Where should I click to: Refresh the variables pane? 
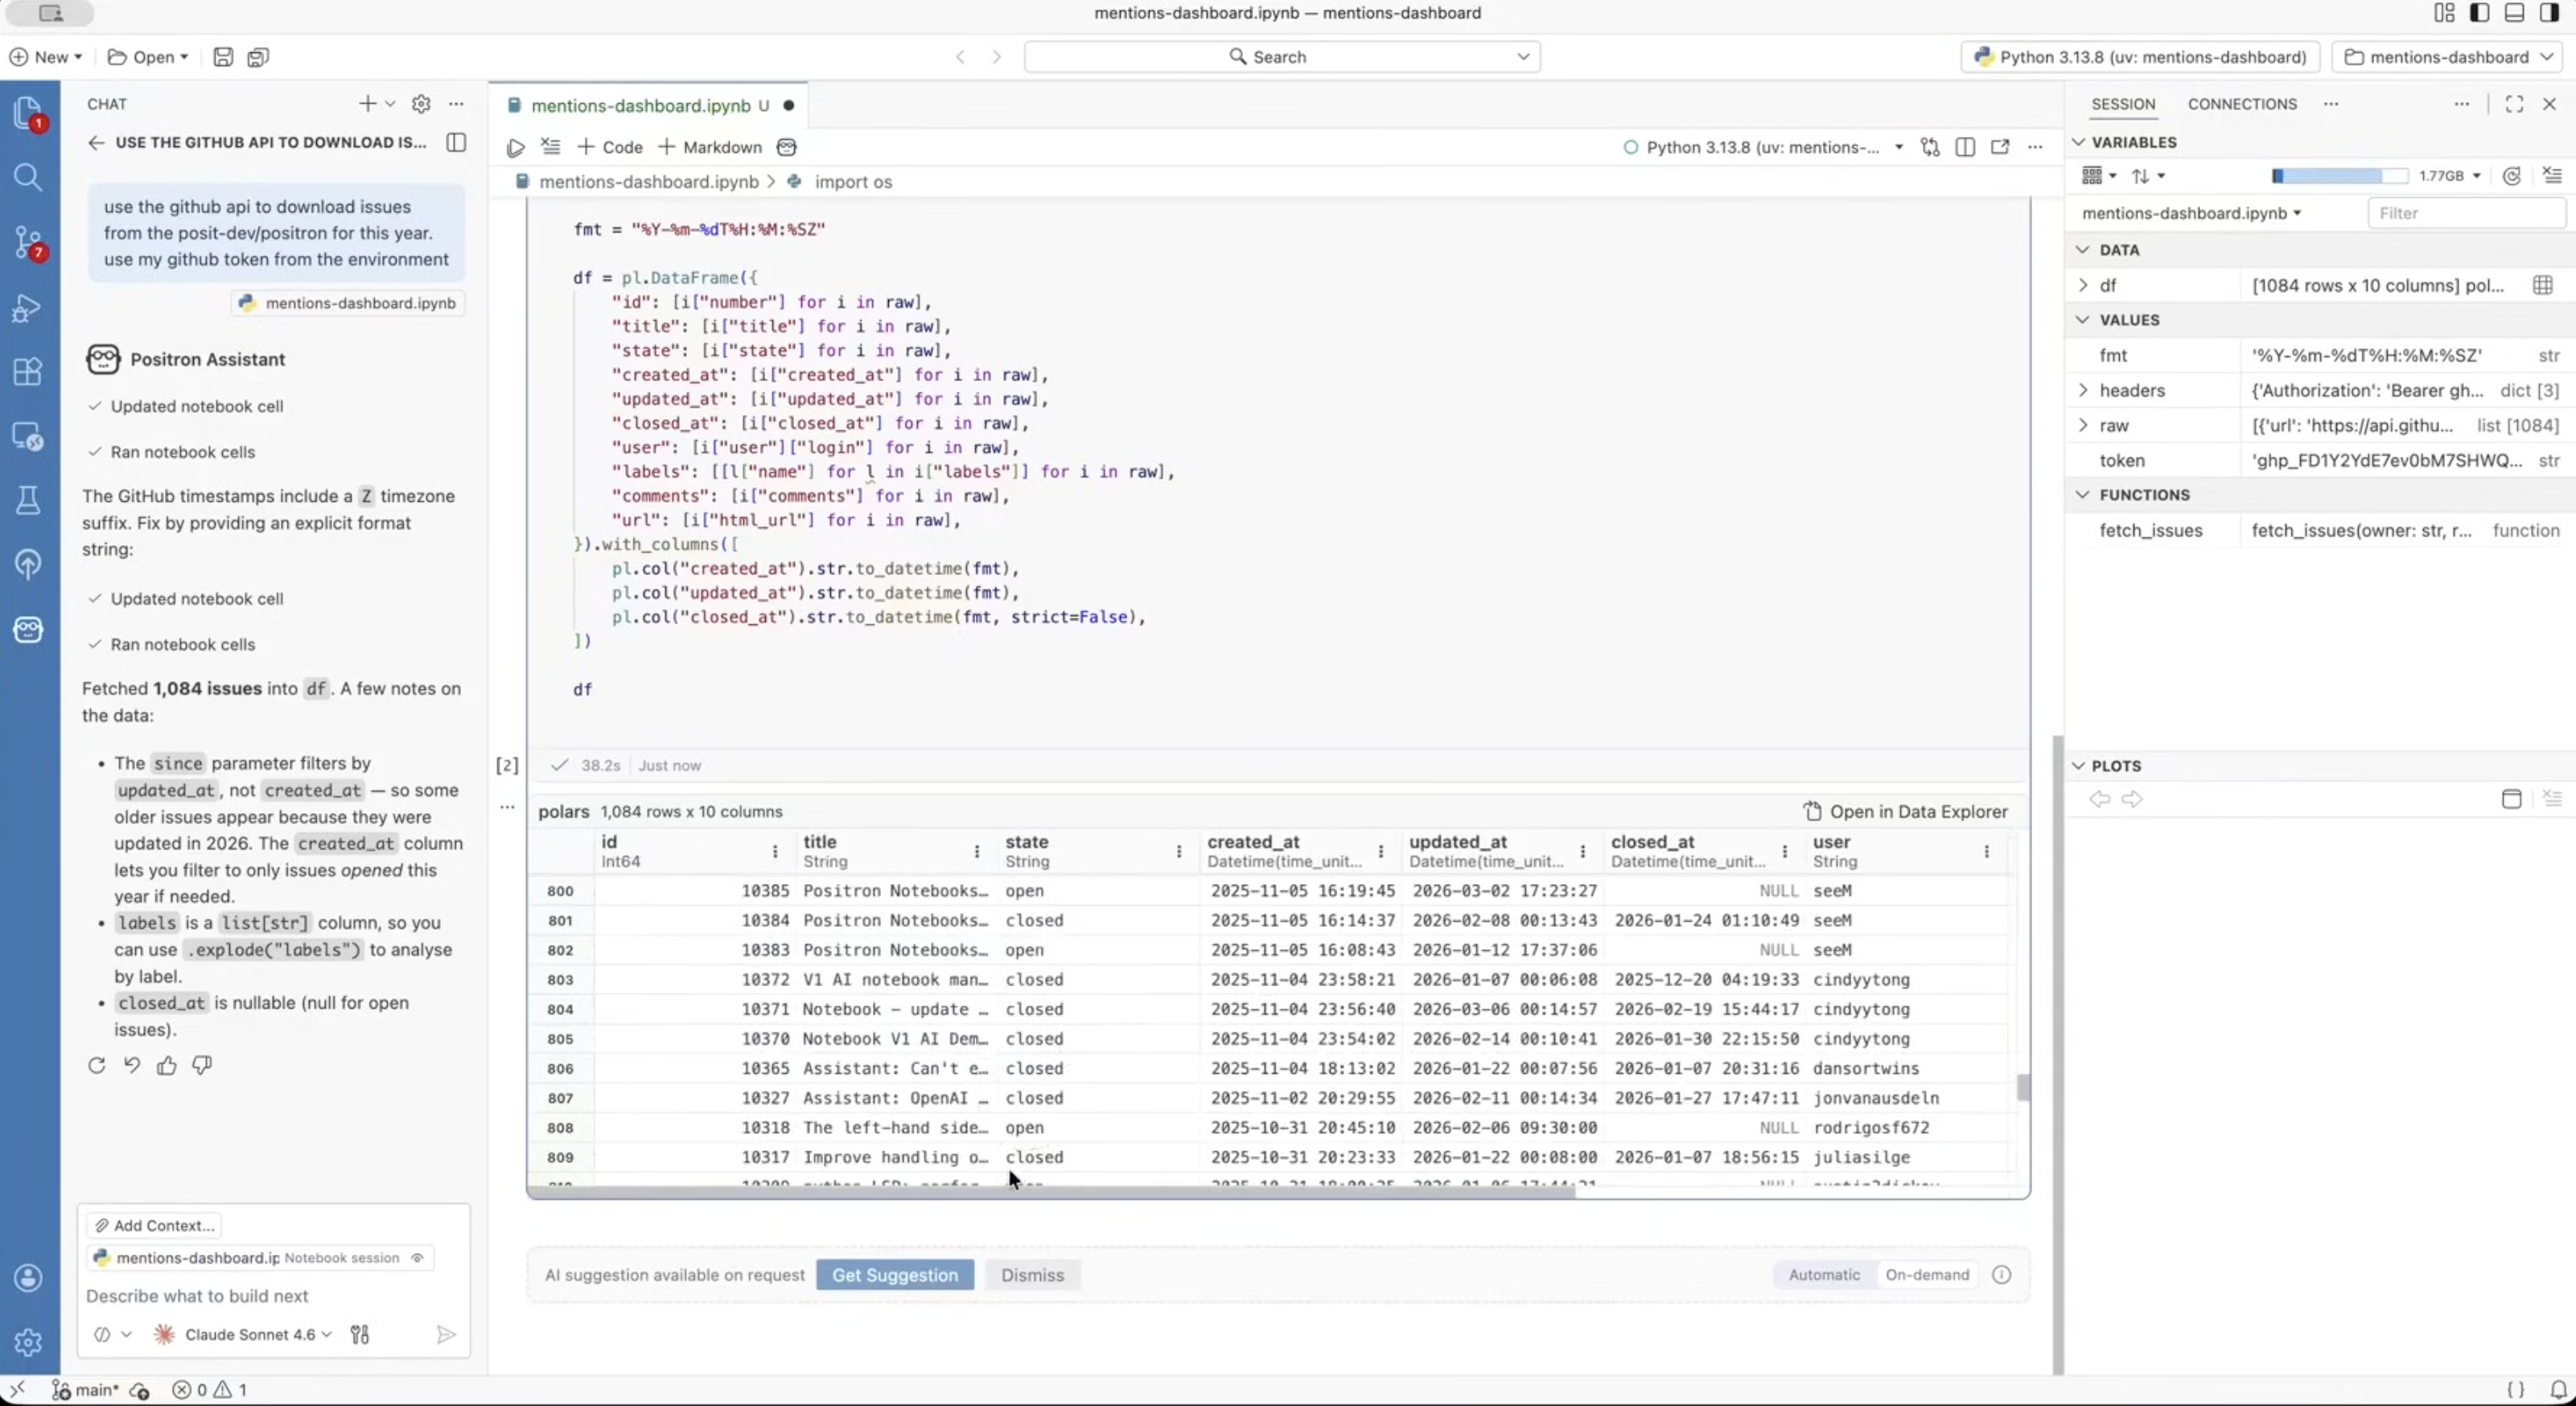point(2511,176)
